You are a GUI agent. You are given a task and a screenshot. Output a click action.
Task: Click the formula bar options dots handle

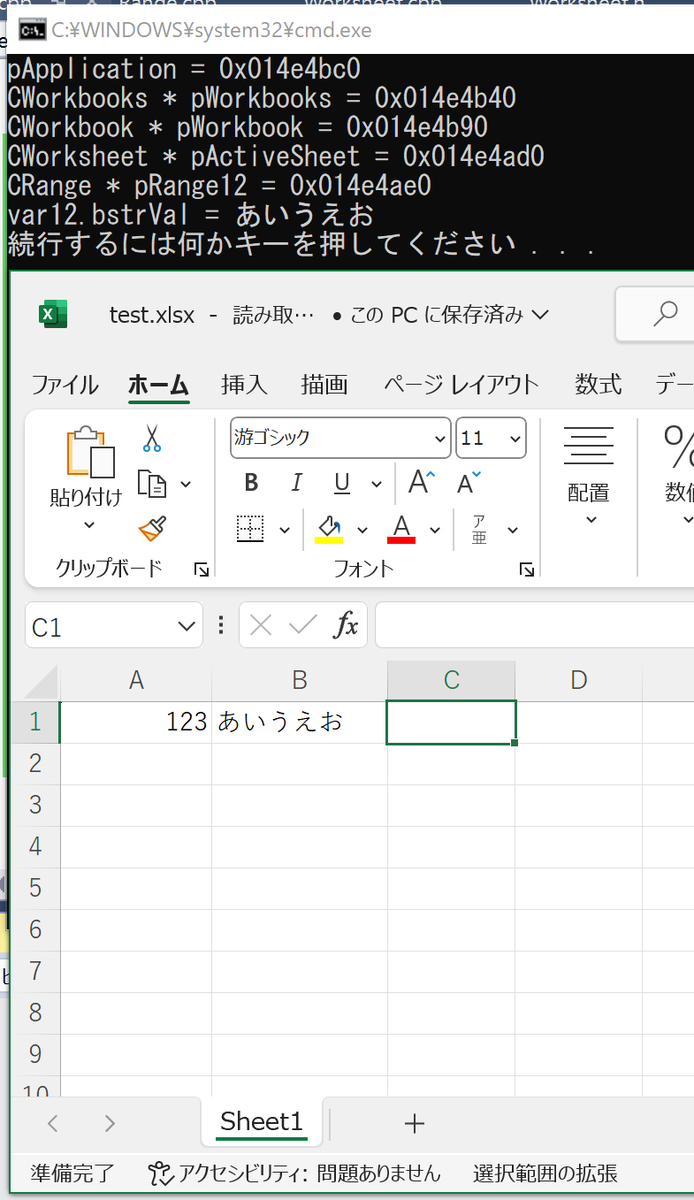click(x=221, y=626)
